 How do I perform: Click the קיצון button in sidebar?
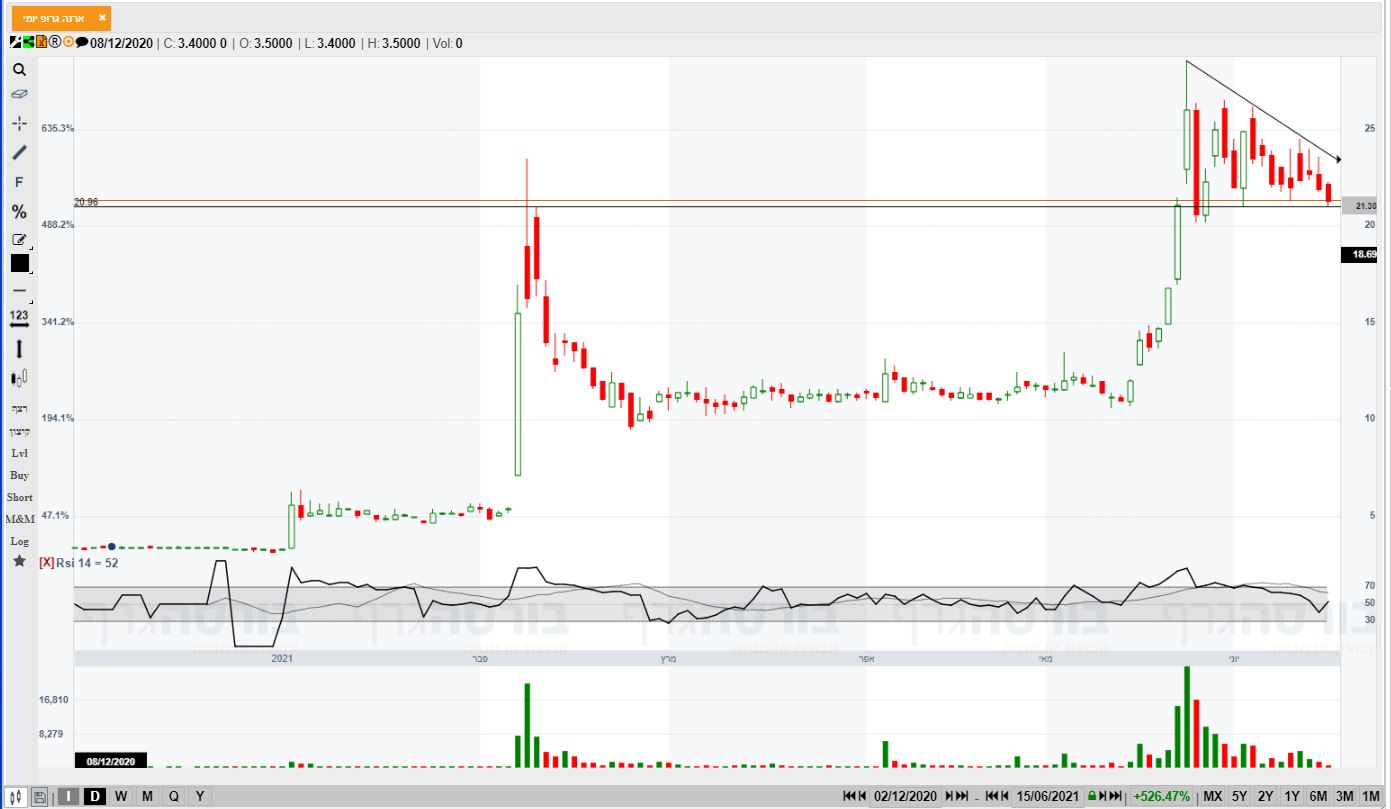[x=20, y=431]
